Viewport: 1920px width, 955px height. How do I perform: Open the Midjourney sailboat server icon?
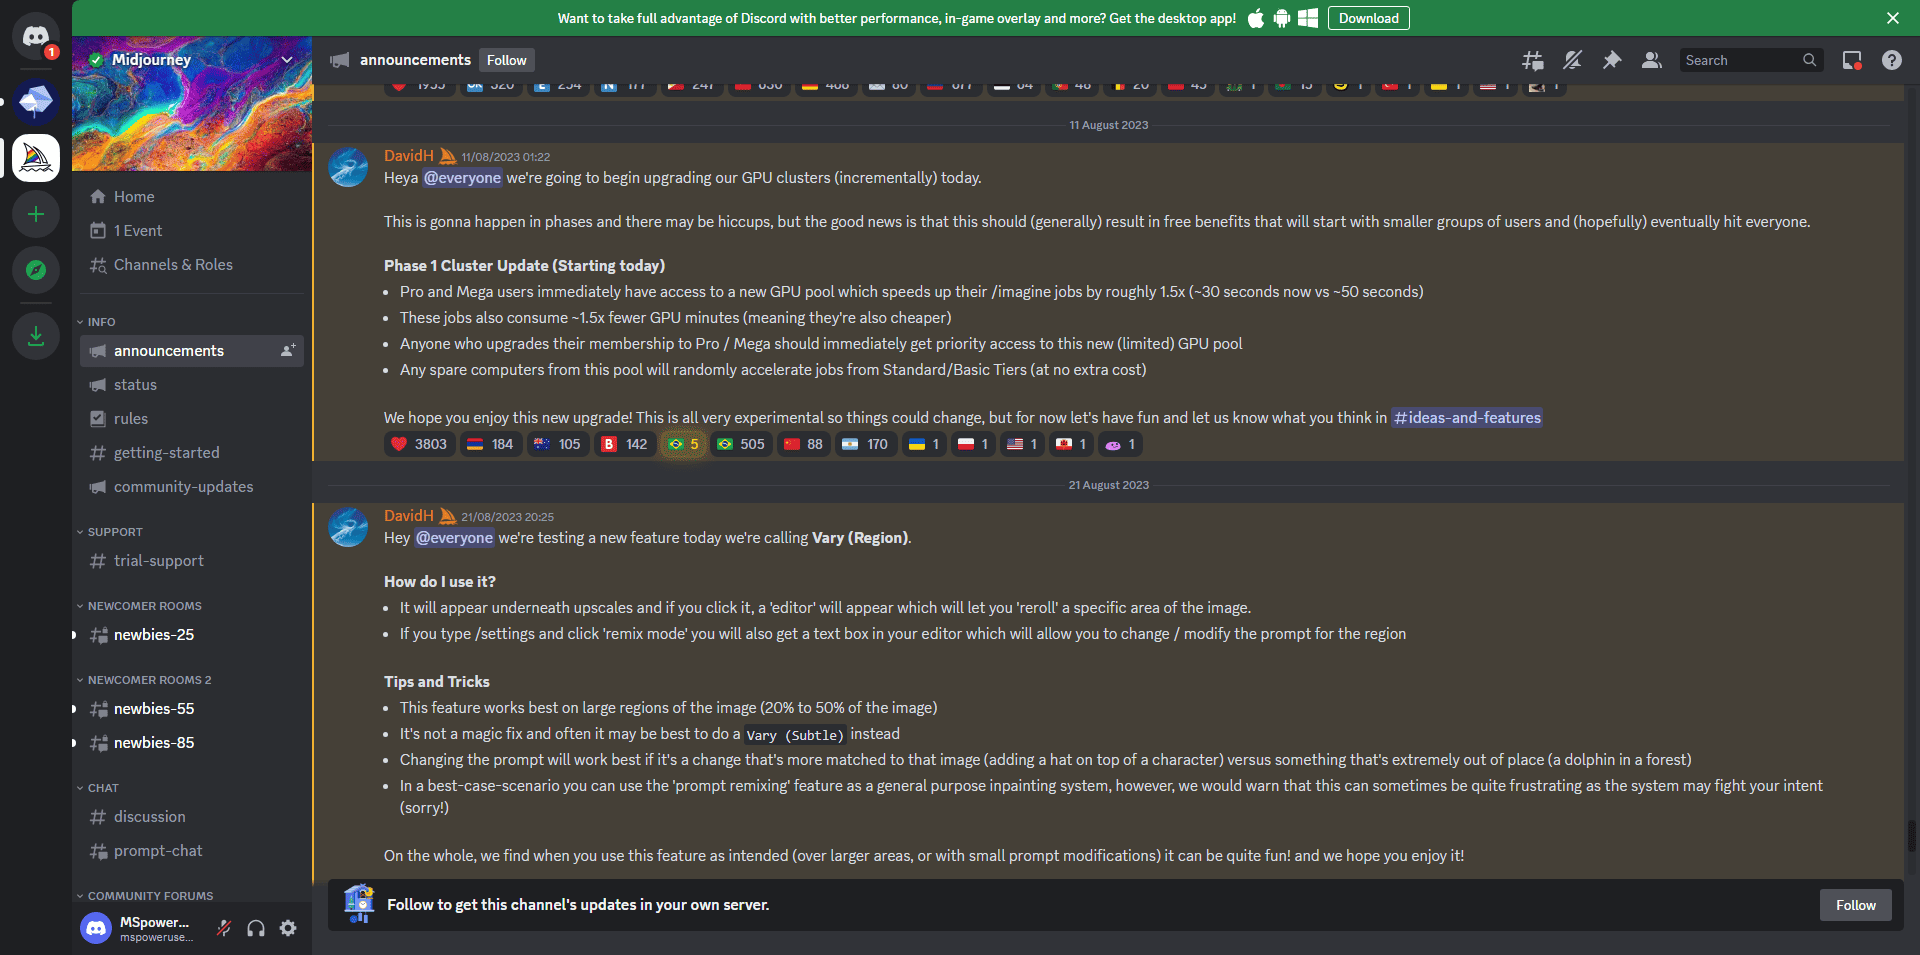36,158
